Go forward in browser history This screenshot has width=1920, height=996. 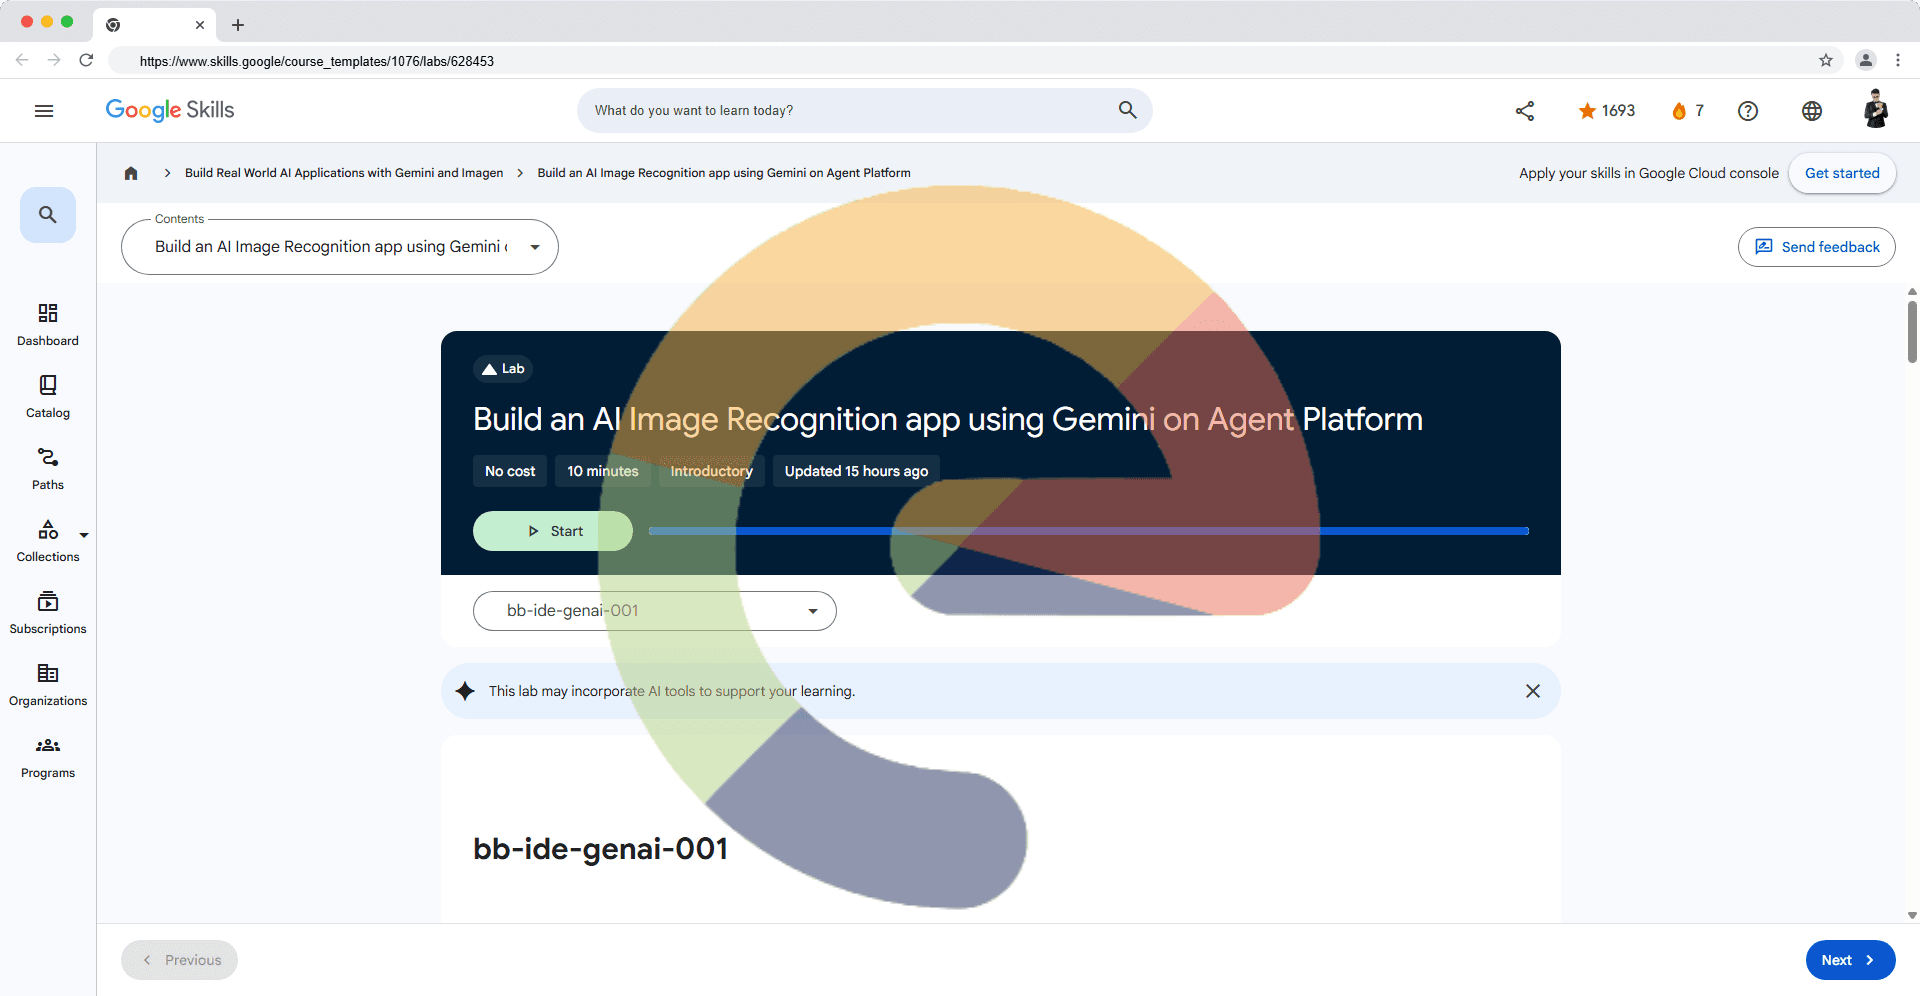54,60
